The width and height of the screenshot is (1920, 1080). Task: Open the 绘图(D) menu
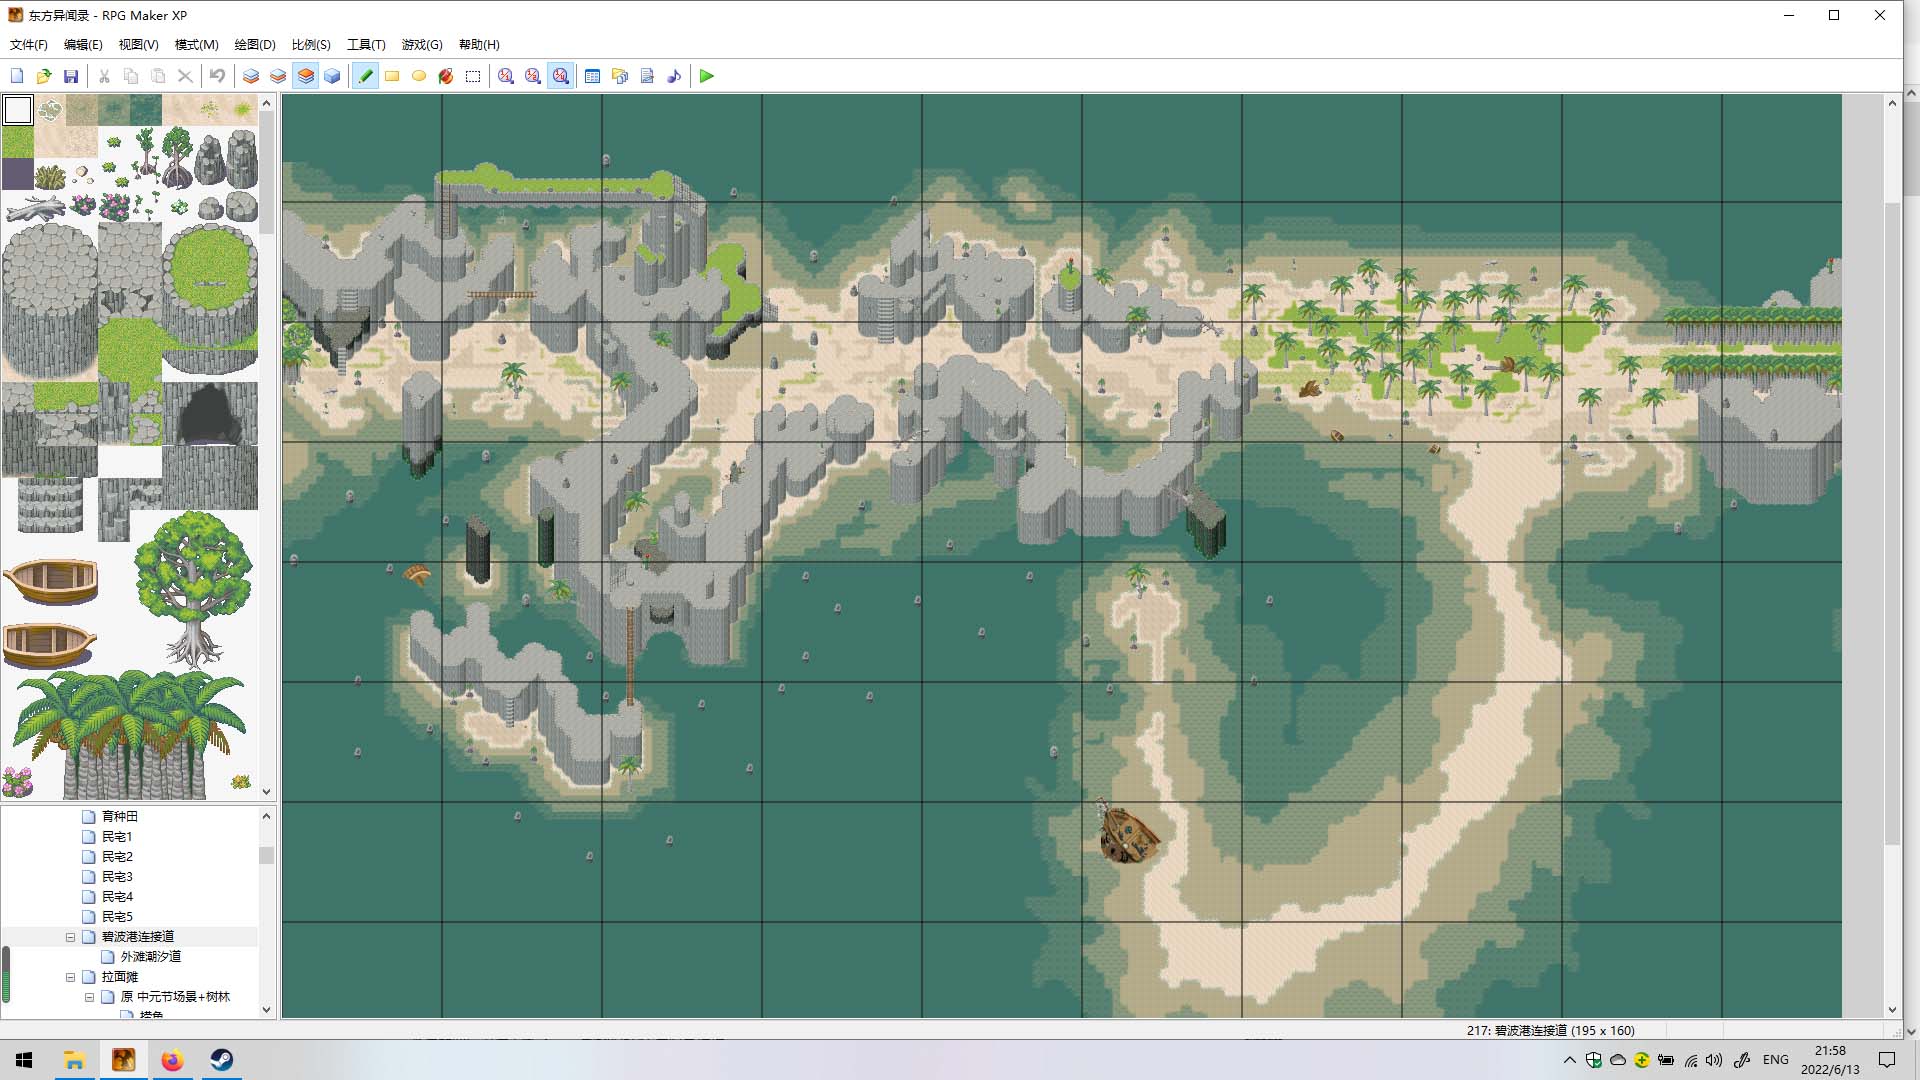pyautogui.click(x=255, y=45)
